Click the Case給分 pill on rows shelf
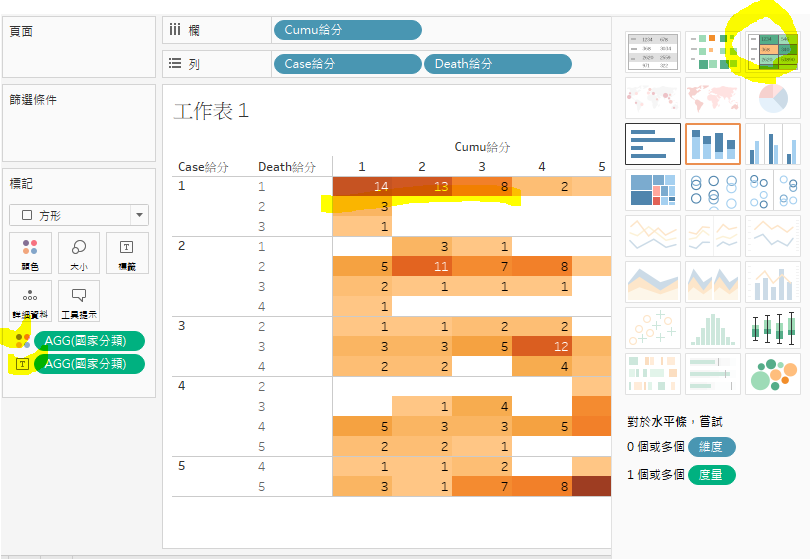 [x=348, y=64]
